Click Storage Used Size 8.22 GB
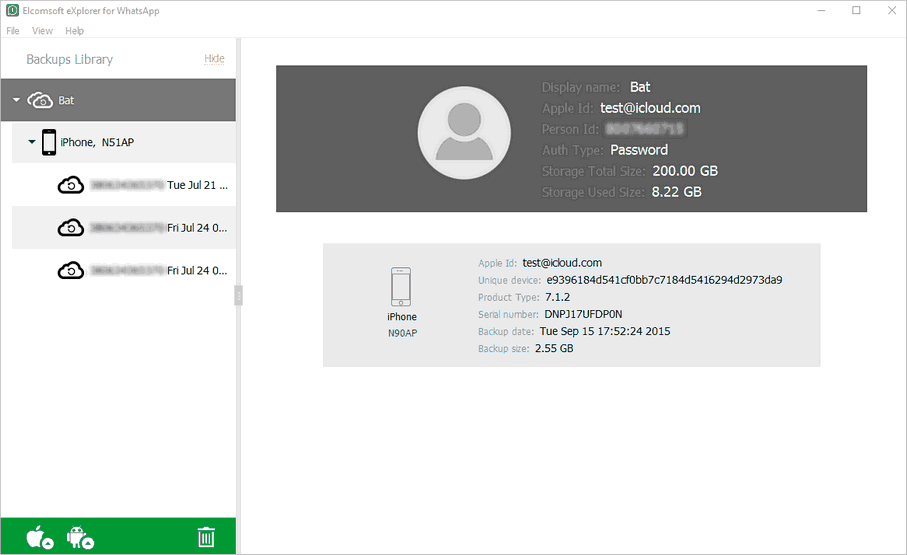This screenshot has width=907, height=555. pyautogui.click(x=676, y=192)
